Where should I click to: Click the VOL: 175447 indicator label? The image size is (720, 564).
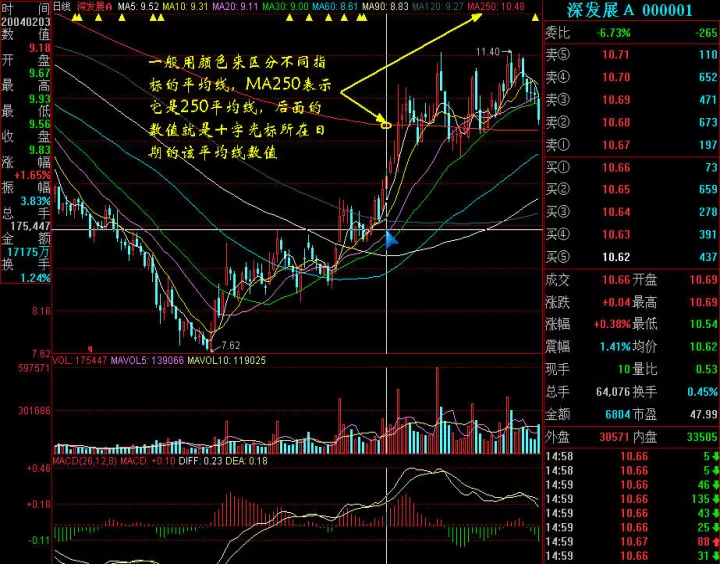[80, 361]
